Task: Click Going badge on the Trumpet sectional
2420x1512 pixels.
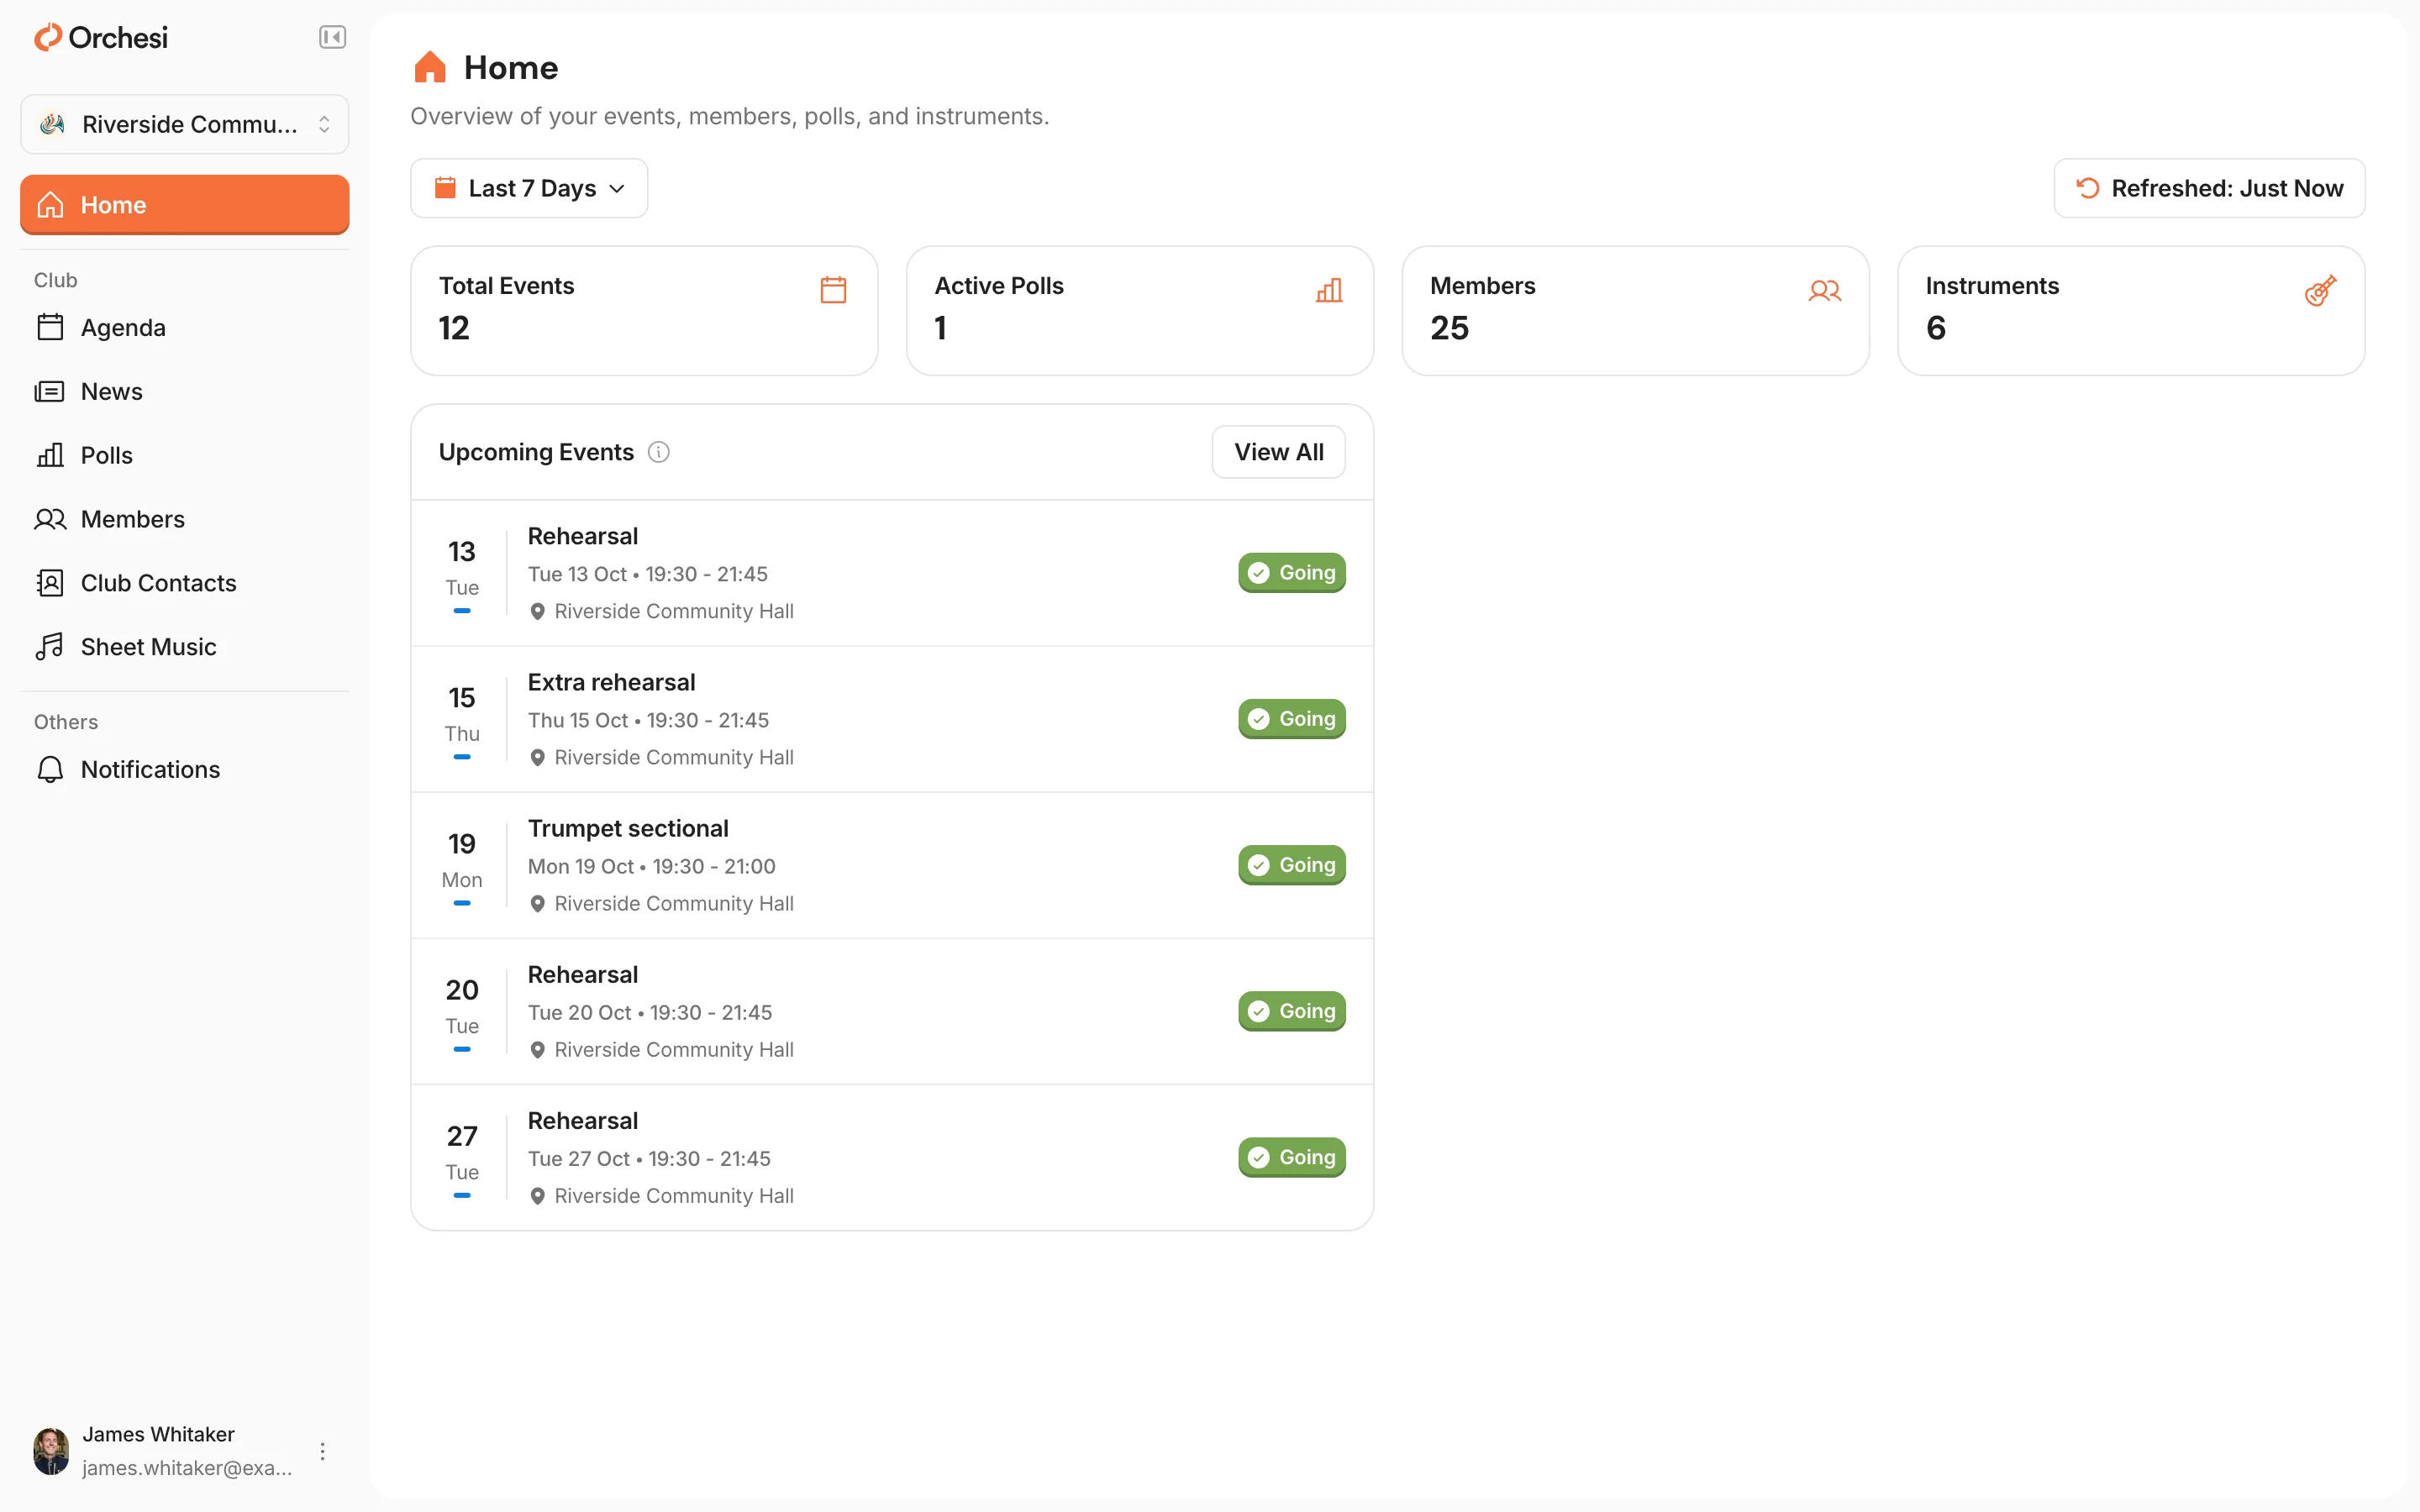Action: (x=1291, y=865)
